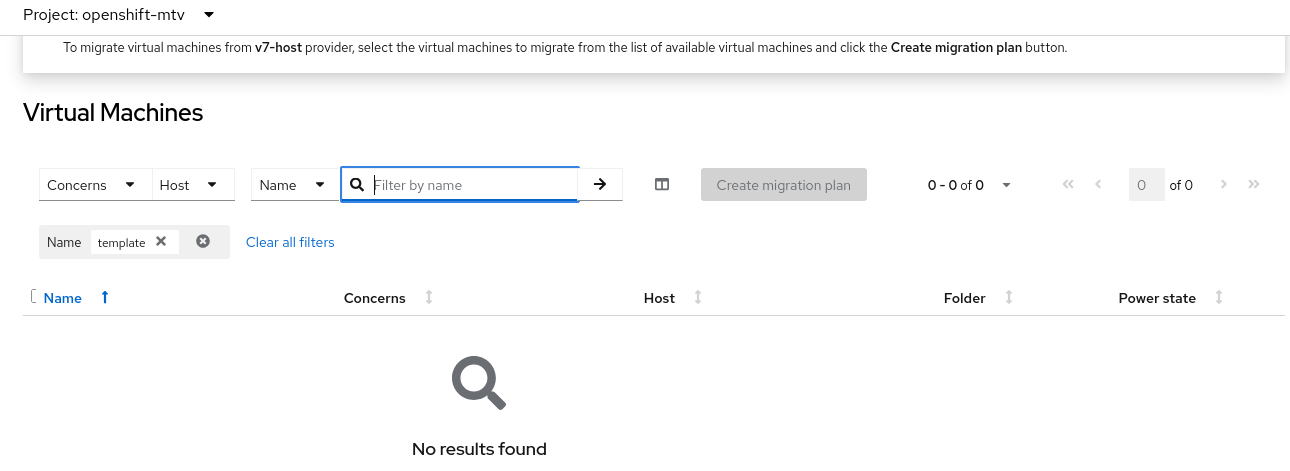This screenshot has width=1290, height=471.
Task: Sort by Power state column
Action: 1157,298
